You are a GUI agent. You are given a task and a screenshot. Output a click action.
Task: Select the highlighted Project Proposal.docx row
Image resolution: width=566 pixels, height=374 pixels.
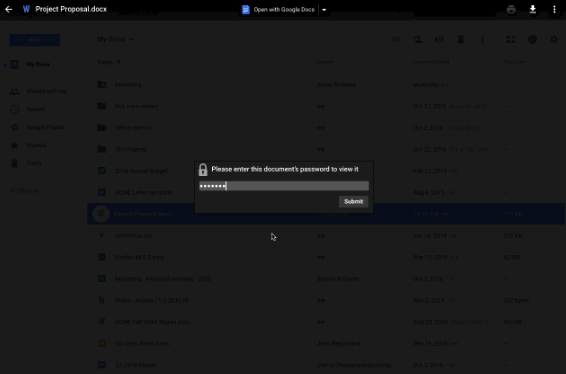click(326, 214)
